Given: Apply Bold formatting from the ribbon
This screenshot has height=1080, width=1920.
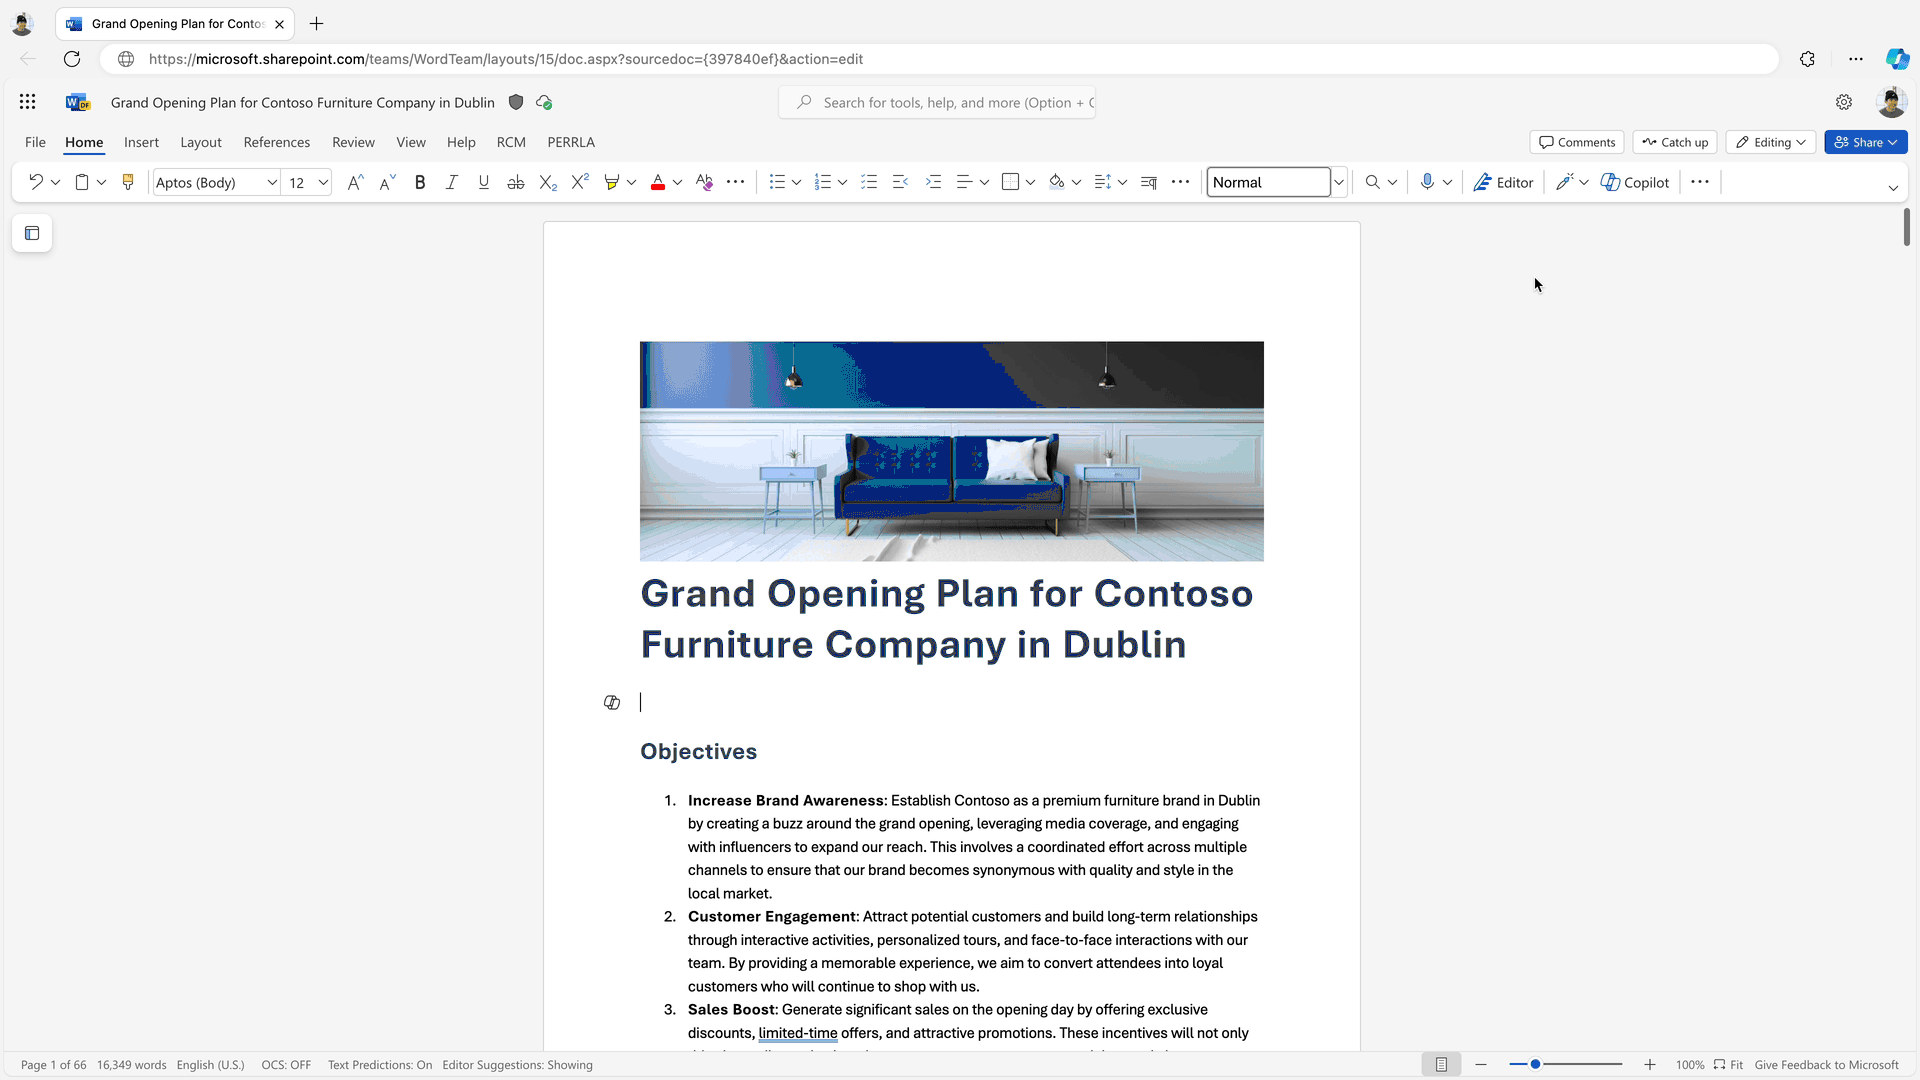Looking at the screenshot, I should click(420, 182).
